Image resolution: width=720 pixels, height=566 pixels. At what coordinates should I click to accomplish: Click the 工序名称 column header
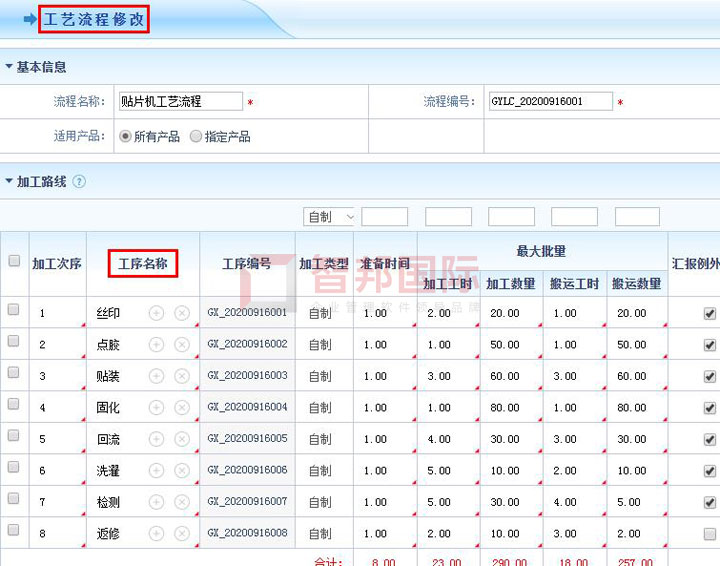(x=143, y=264)
